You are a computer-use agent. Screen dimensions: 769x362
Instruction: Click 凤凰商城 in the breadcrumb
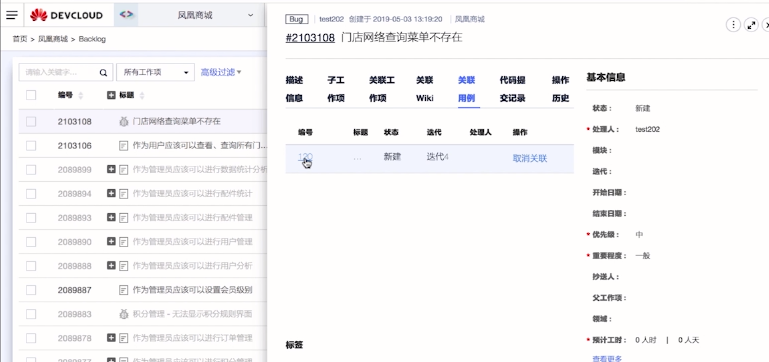click(x=53, y=39)
